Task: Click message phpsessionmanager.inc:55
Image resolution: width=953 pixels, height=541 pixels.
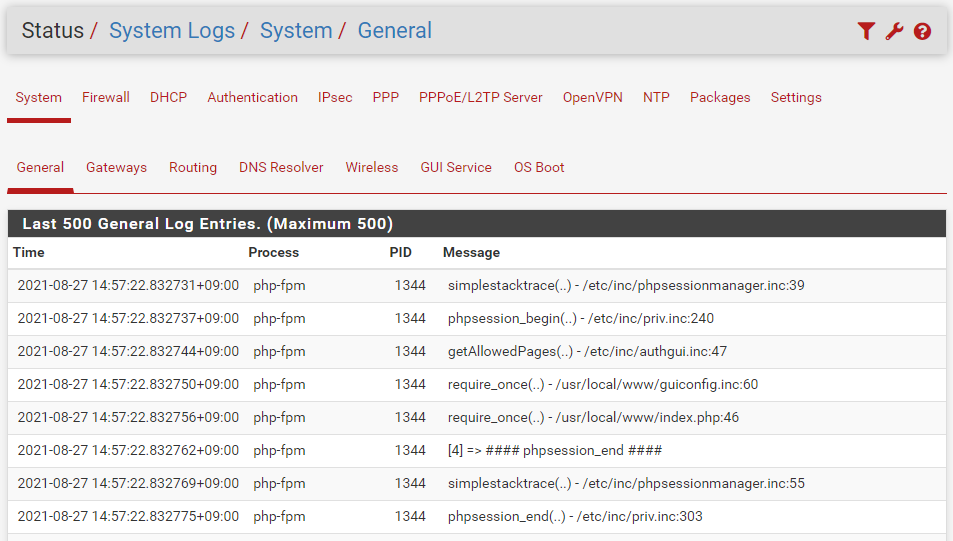Action: pyautogui.click(x=626, y=483)
